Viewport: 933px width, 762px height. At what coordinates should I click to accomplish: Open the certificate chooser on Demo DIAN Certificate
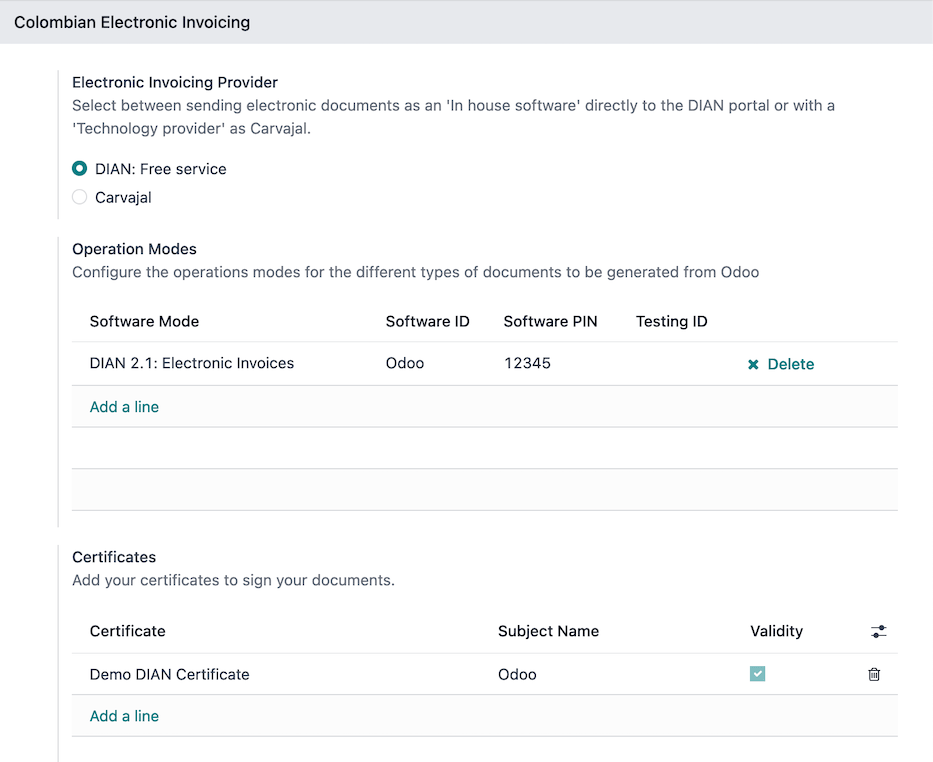pyautogui.click(x=169, y=674)
